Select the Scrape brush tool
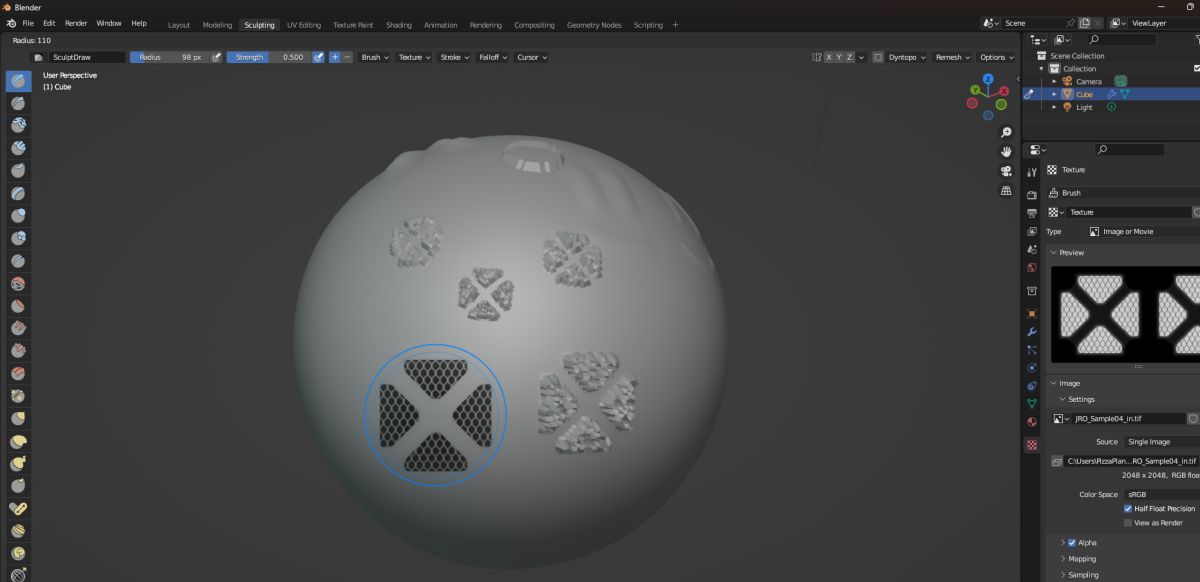Screen dimensions: 1200x582 18,351
